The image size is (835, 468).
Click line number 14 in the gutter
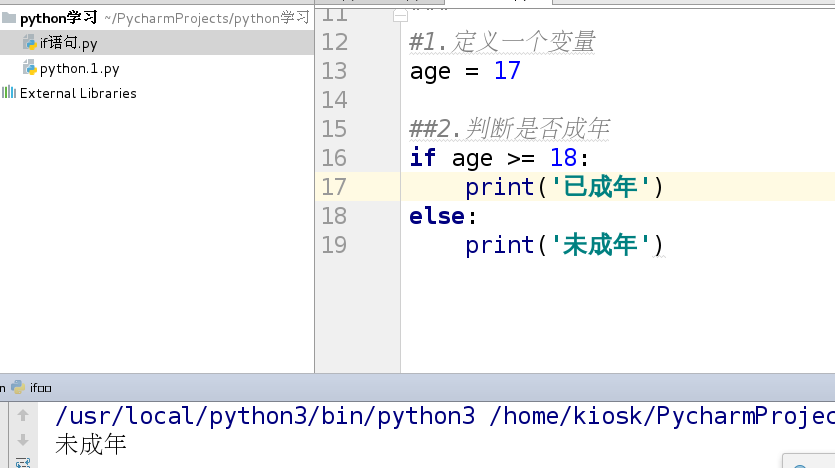pos(334,100)
